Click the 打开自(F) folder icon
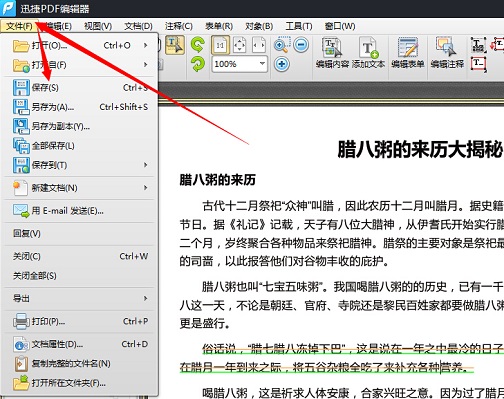The height and width of the screenshot is (399, 504). (x=21, y=65)
